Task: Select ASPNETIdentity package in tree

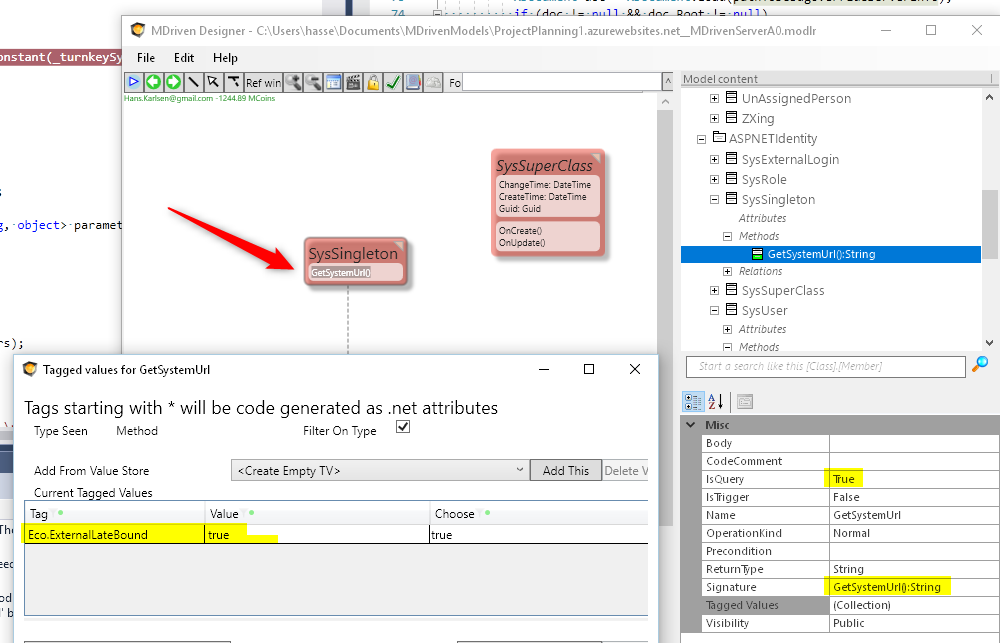Action: coord(772,138)
